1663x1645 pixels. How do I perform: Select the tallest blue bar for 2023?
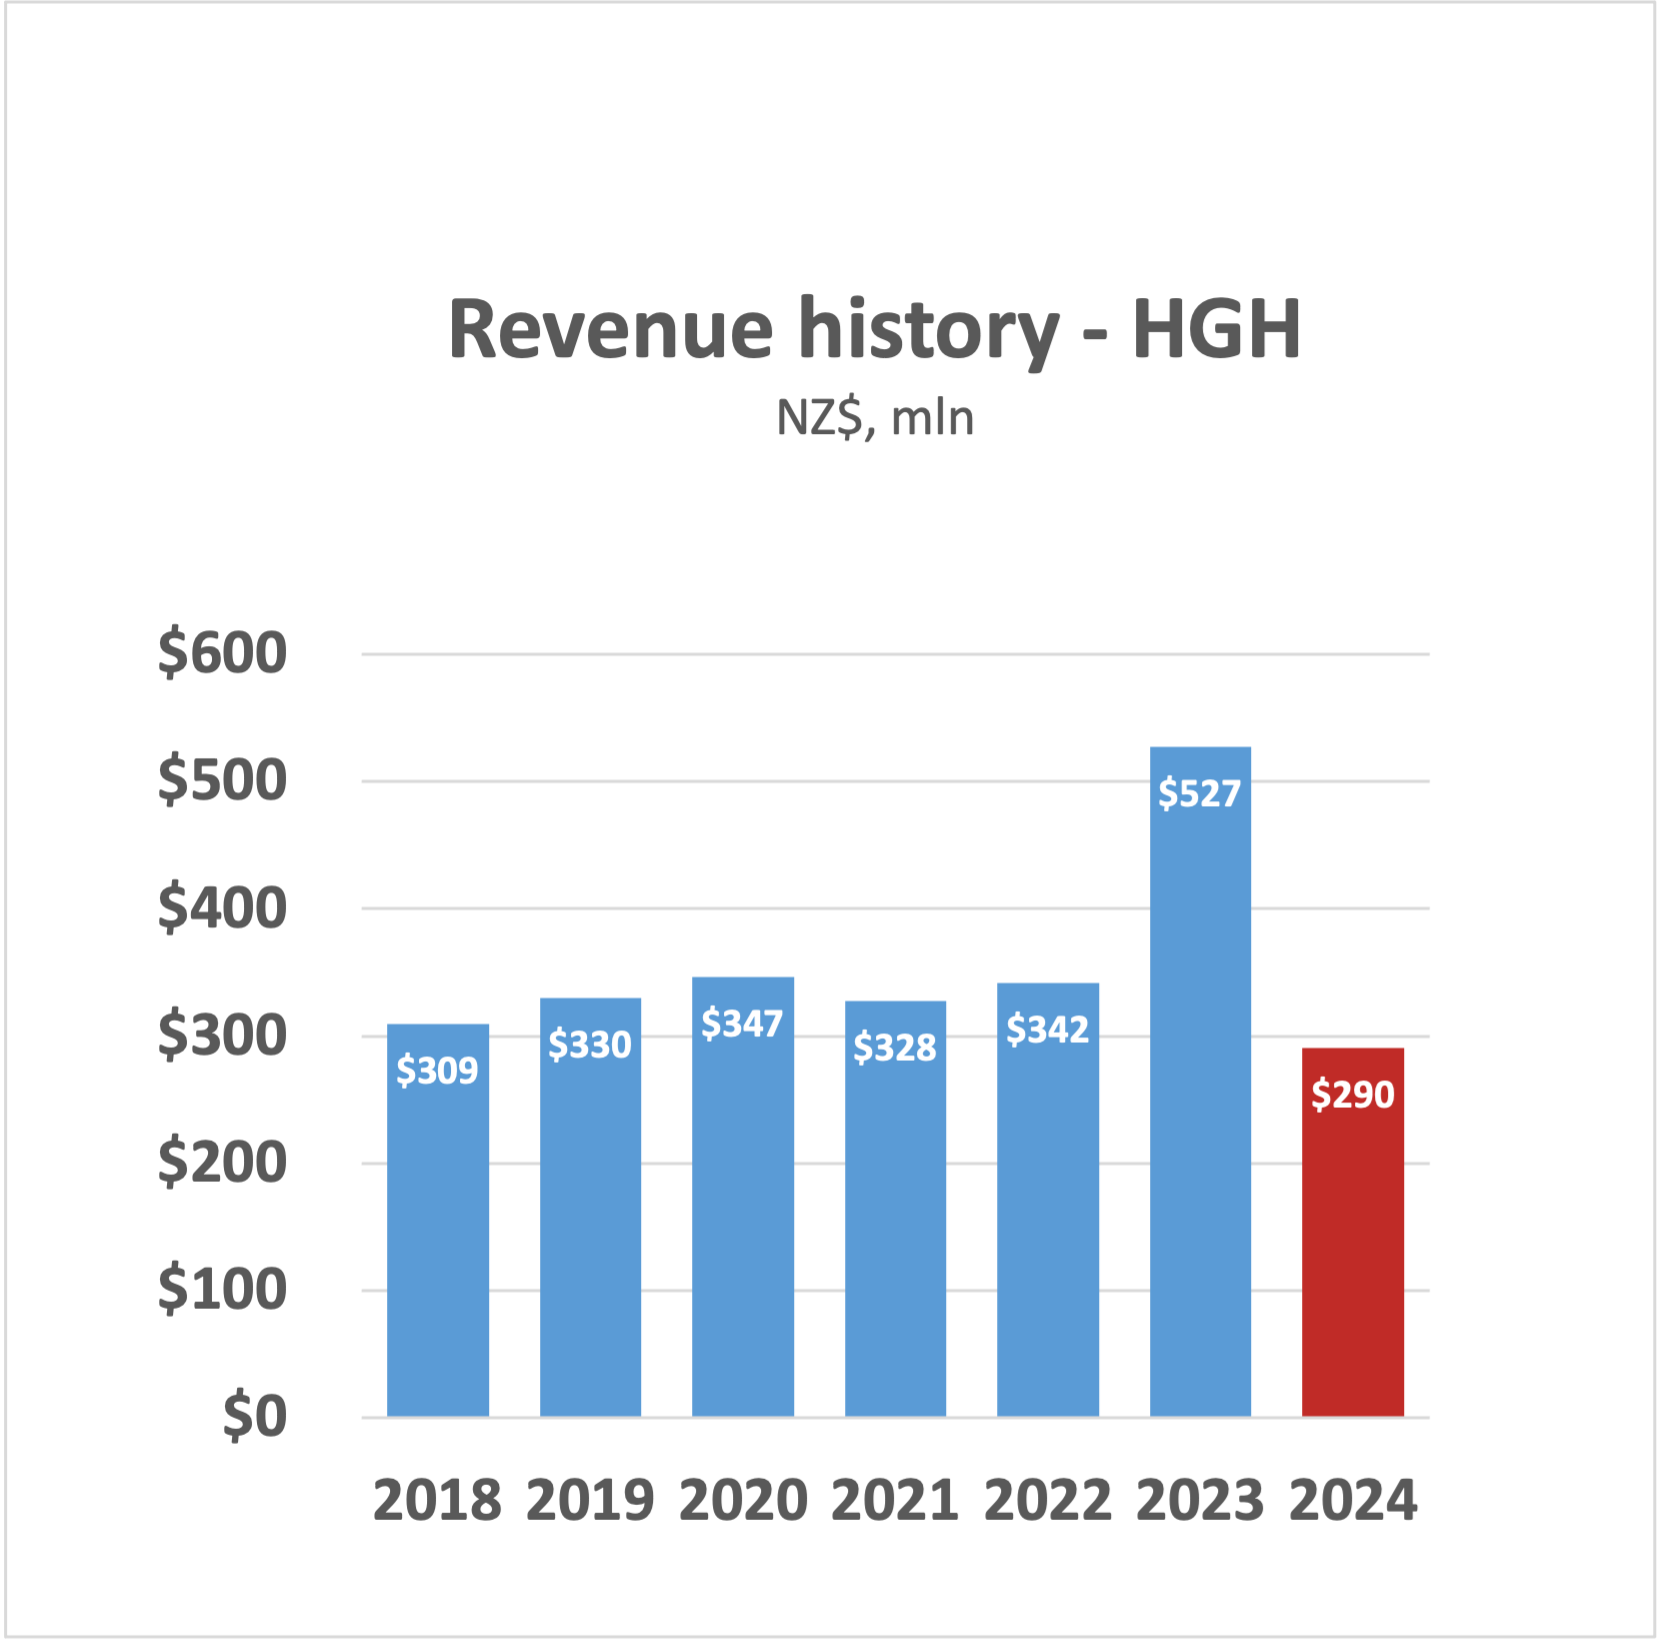[x=1199, y=1100]
